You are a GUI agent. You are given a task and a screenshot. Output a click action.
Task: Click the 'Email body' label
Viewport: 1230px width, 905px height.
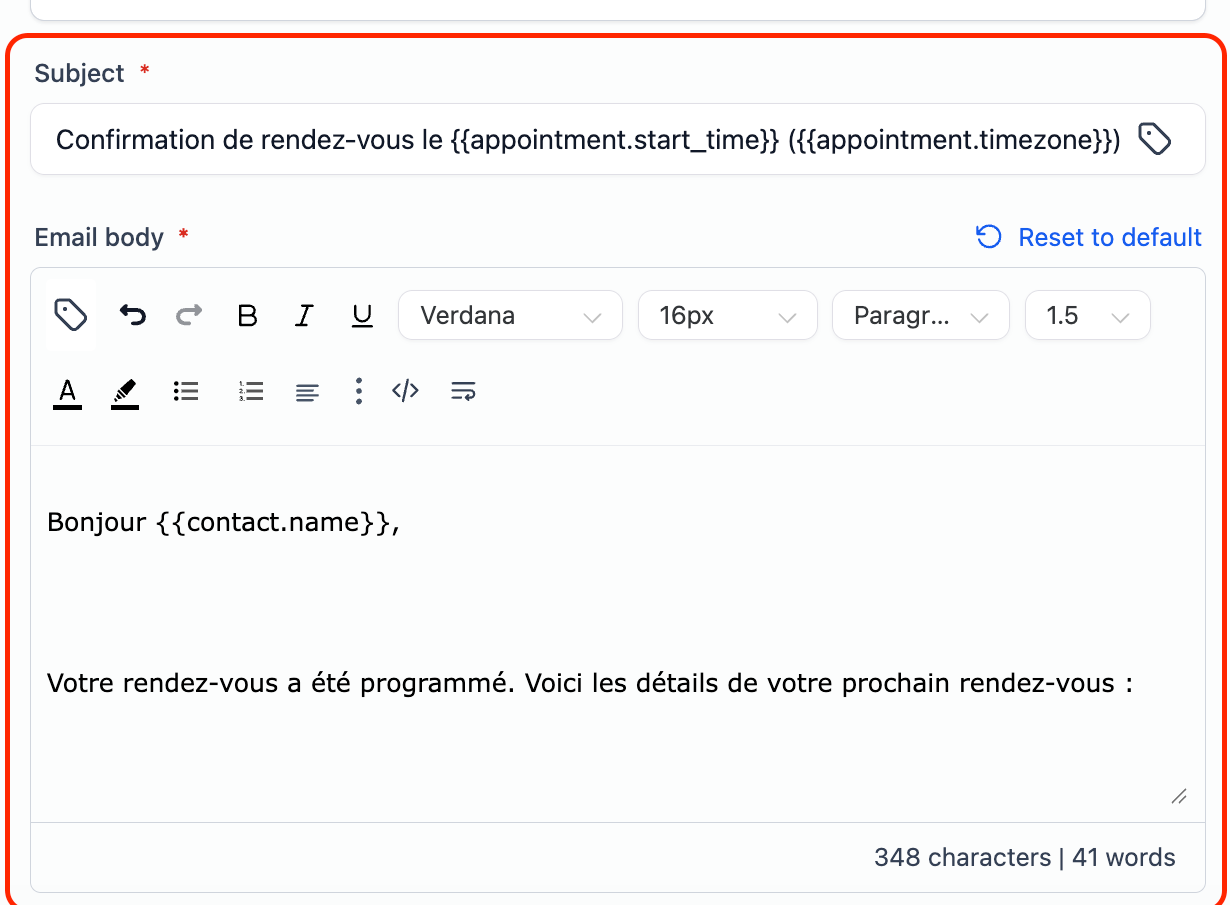(99, 237)
